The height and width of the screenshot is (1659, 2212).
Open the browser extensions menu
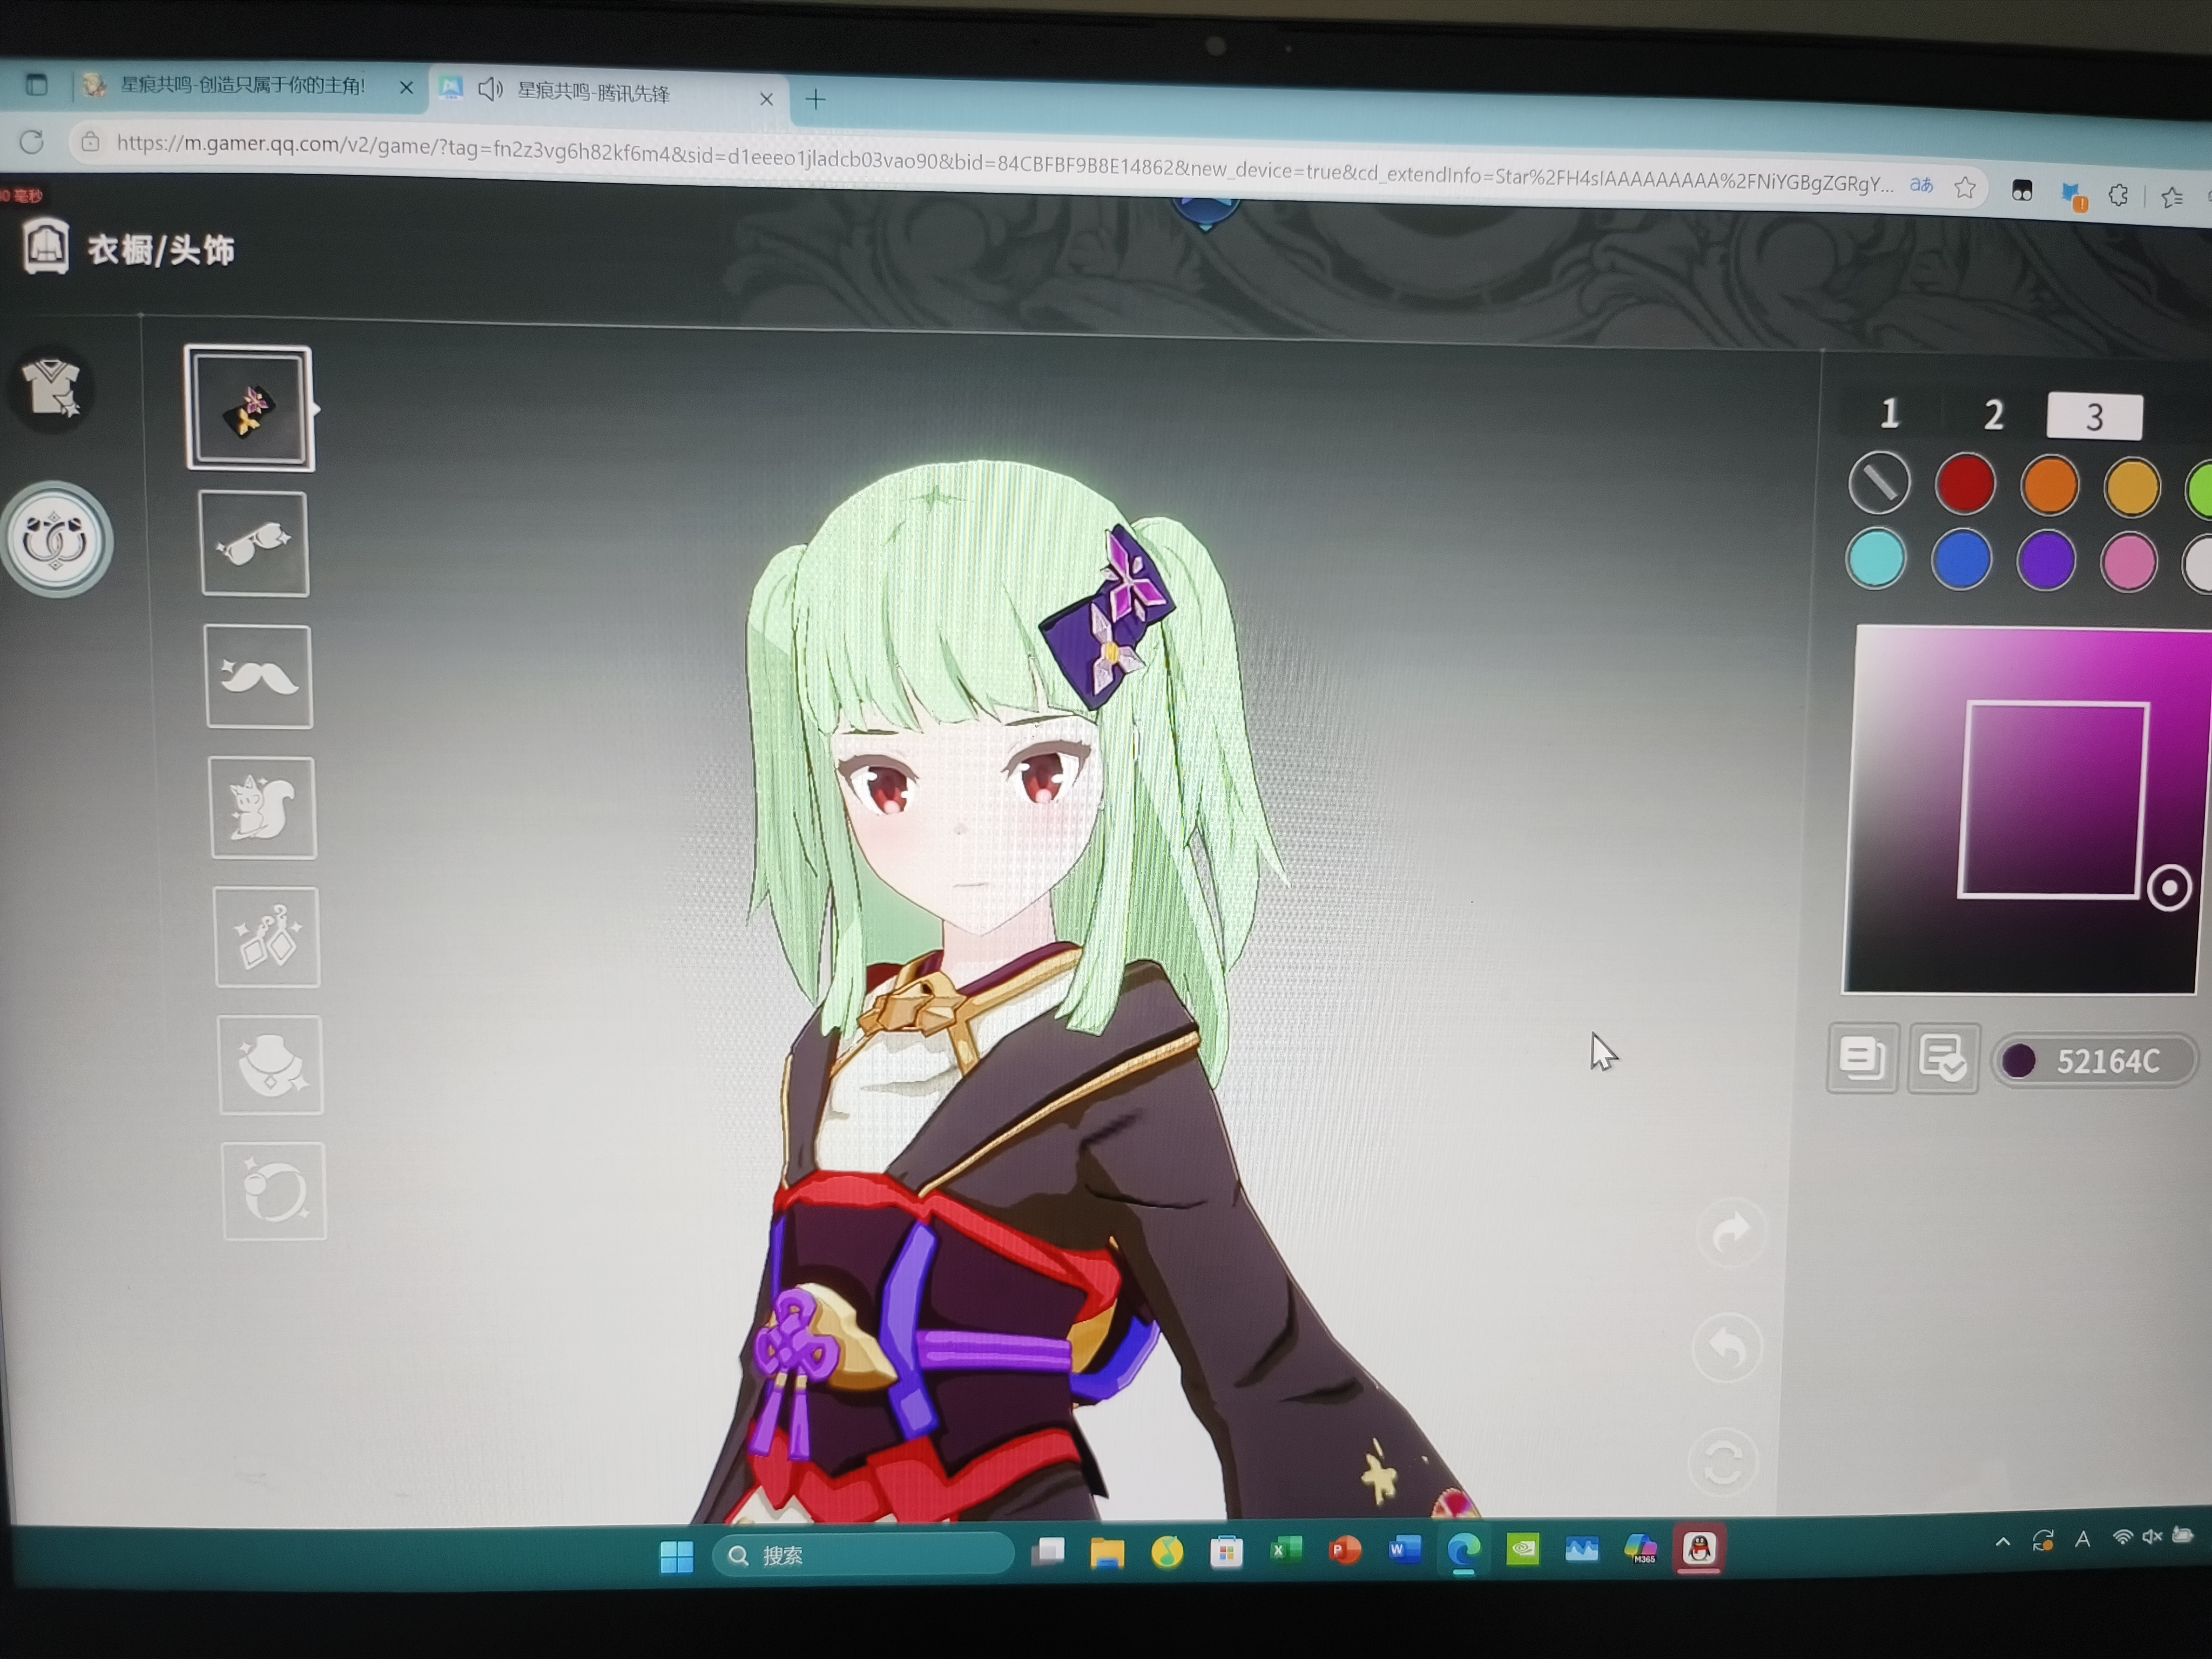[2118, 195]
